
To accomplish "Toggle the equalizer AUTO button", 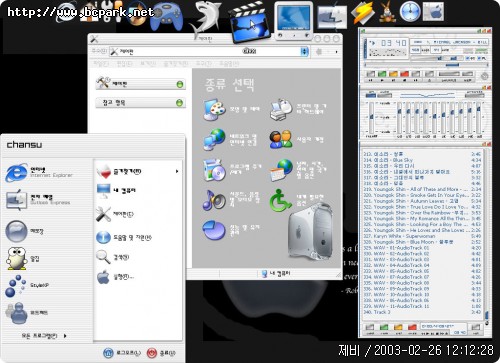I will [384, 94].
